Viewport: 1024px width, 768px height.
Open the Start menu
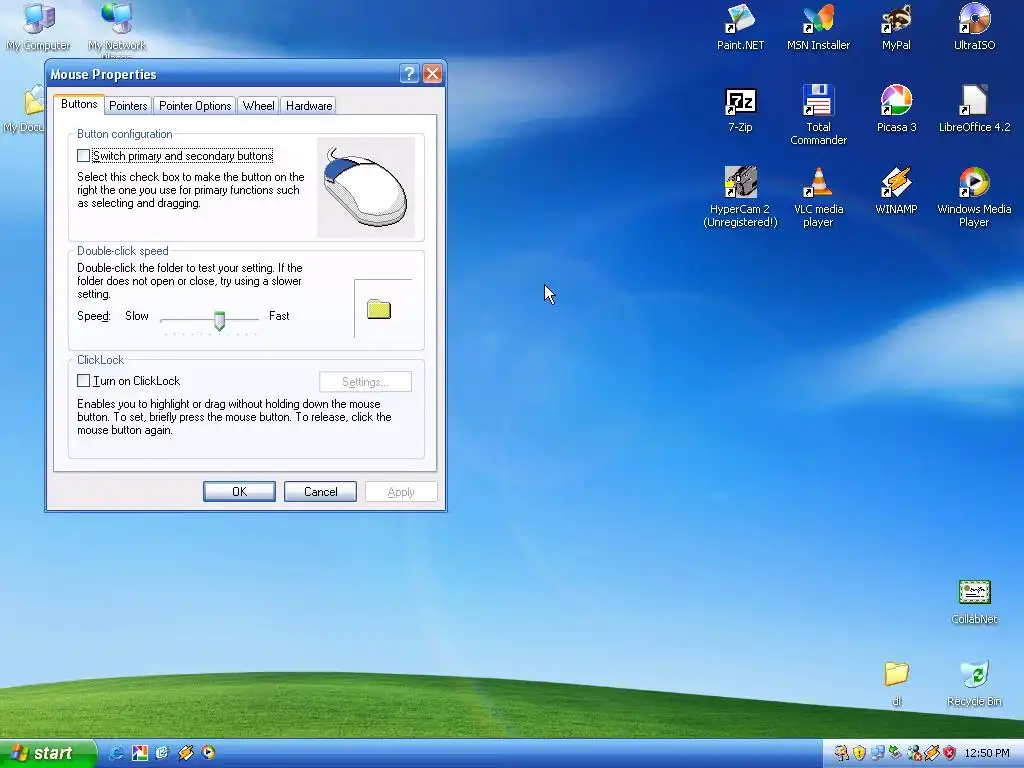click(47, 753)
